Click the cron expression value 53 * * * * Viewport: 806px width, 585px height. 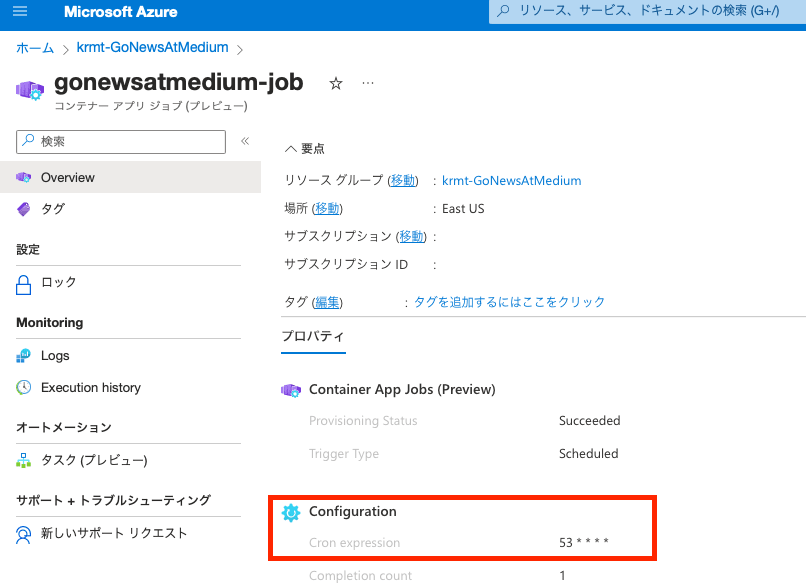584,542
